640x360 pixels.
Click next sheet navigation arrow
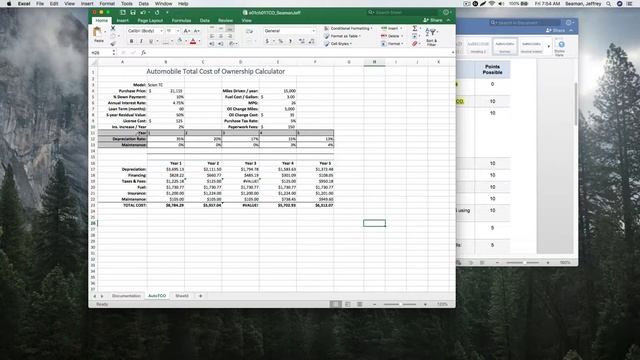[102, 296]
